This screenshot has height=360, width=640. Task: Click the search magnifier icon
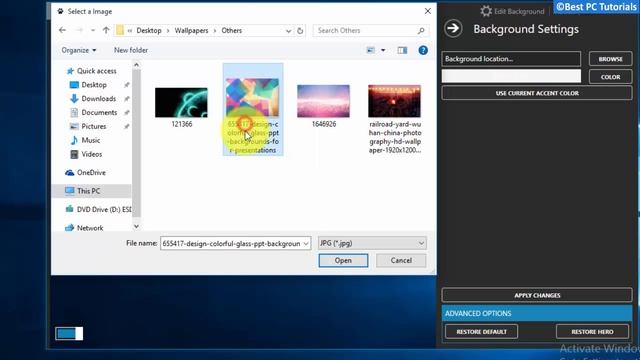click(x=421, y=31)
